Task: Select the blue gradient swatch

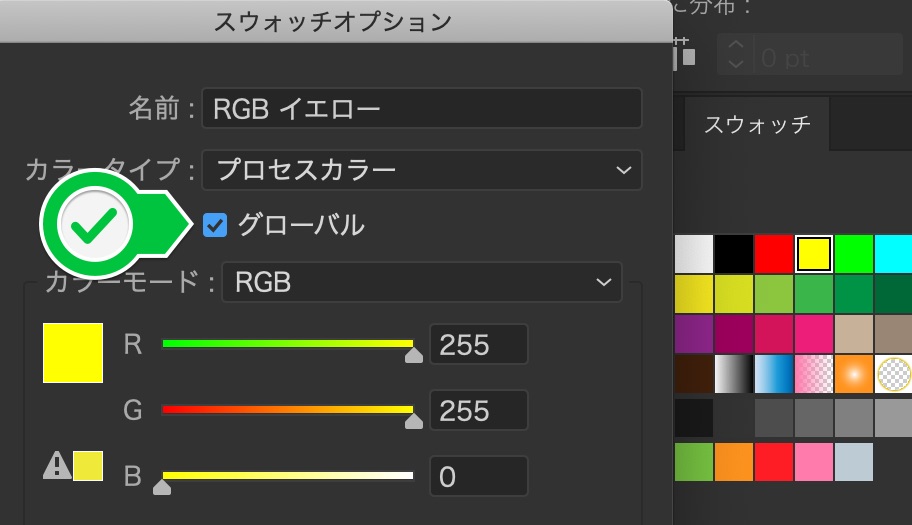Action: 774,374
